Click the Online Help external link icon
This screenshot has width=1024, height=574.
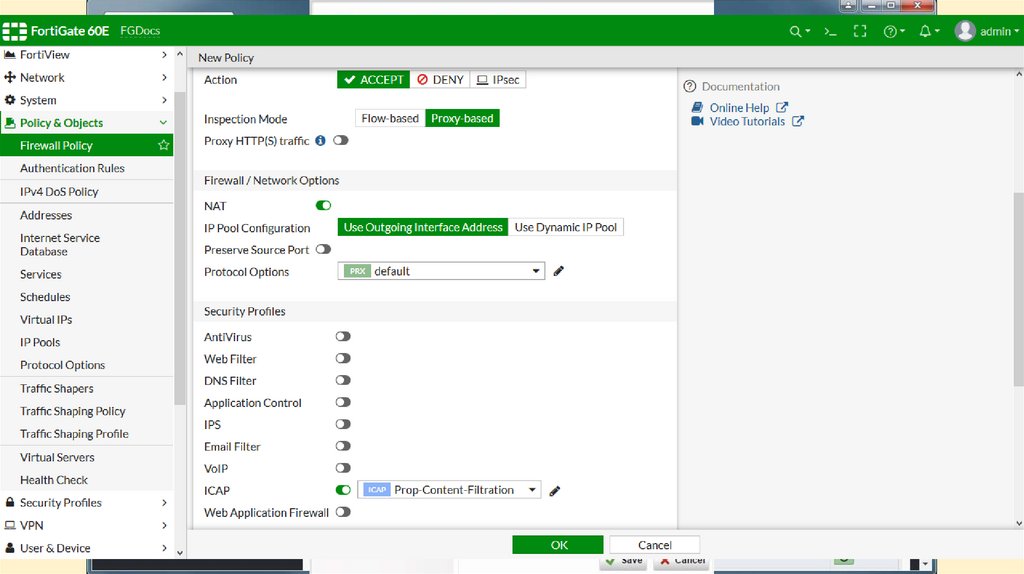[782, 107]
